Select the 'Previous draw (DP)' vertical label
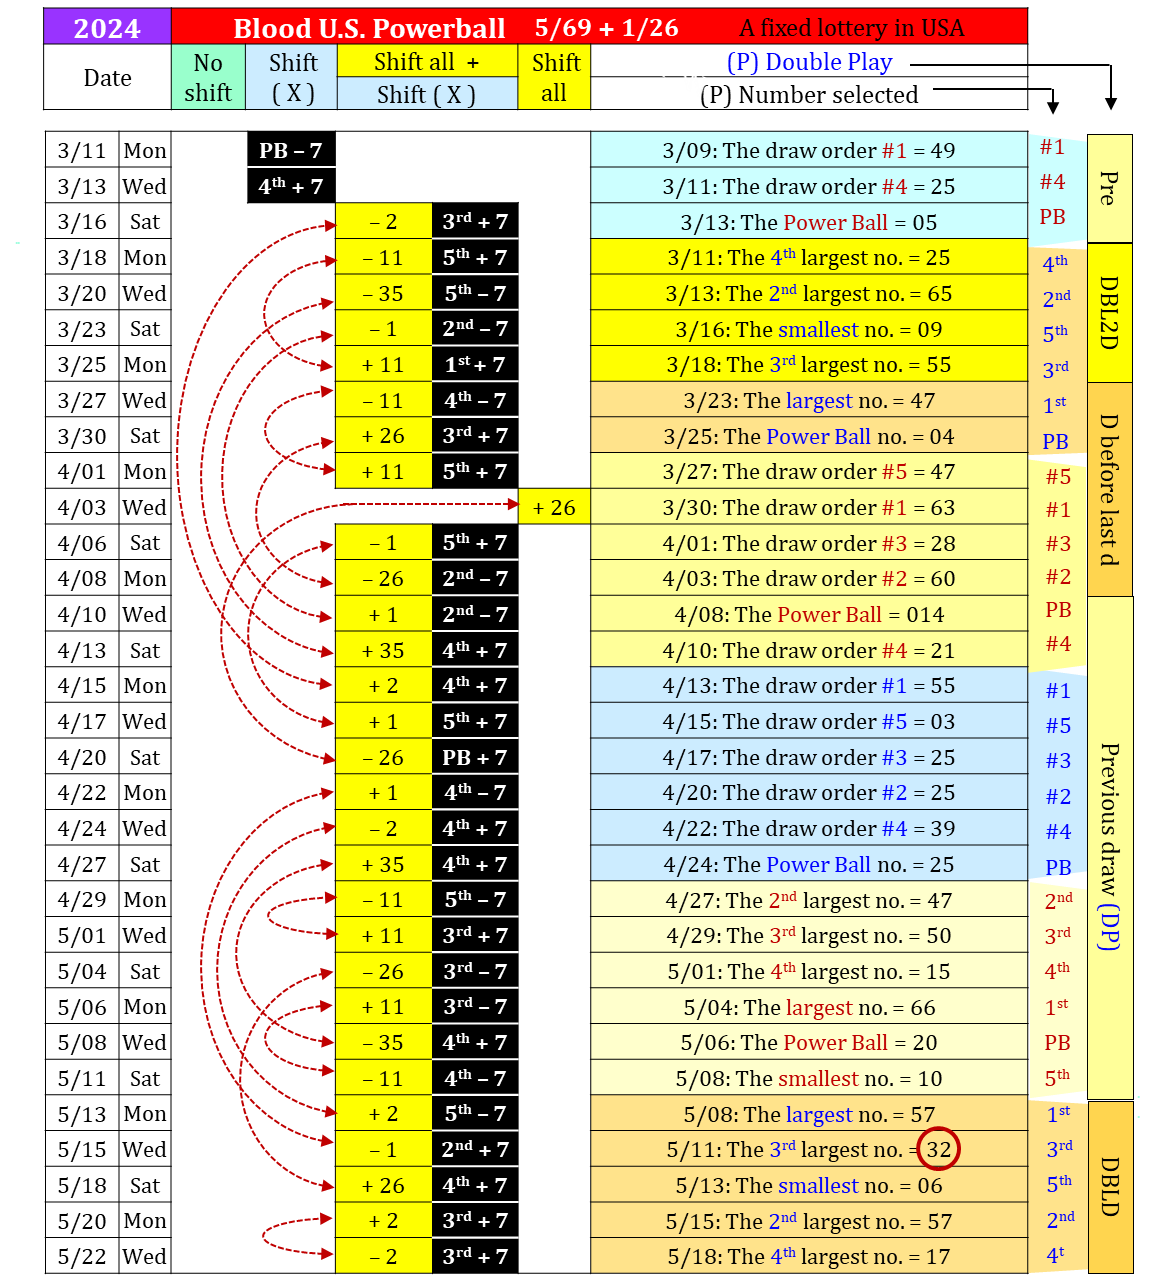Screen dimensions: 1156x1284 click(x=1109, y=847)
